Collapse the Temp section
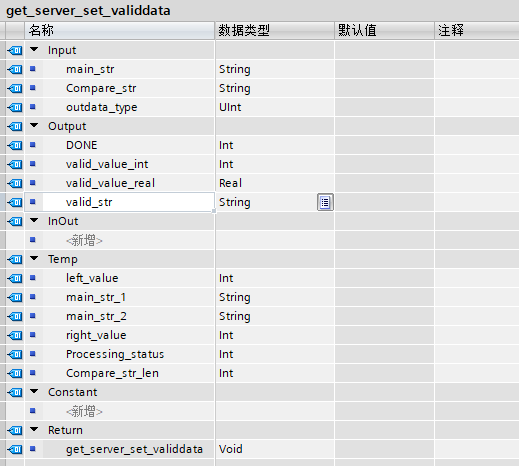The image size is (519, 466). [34, 259]
